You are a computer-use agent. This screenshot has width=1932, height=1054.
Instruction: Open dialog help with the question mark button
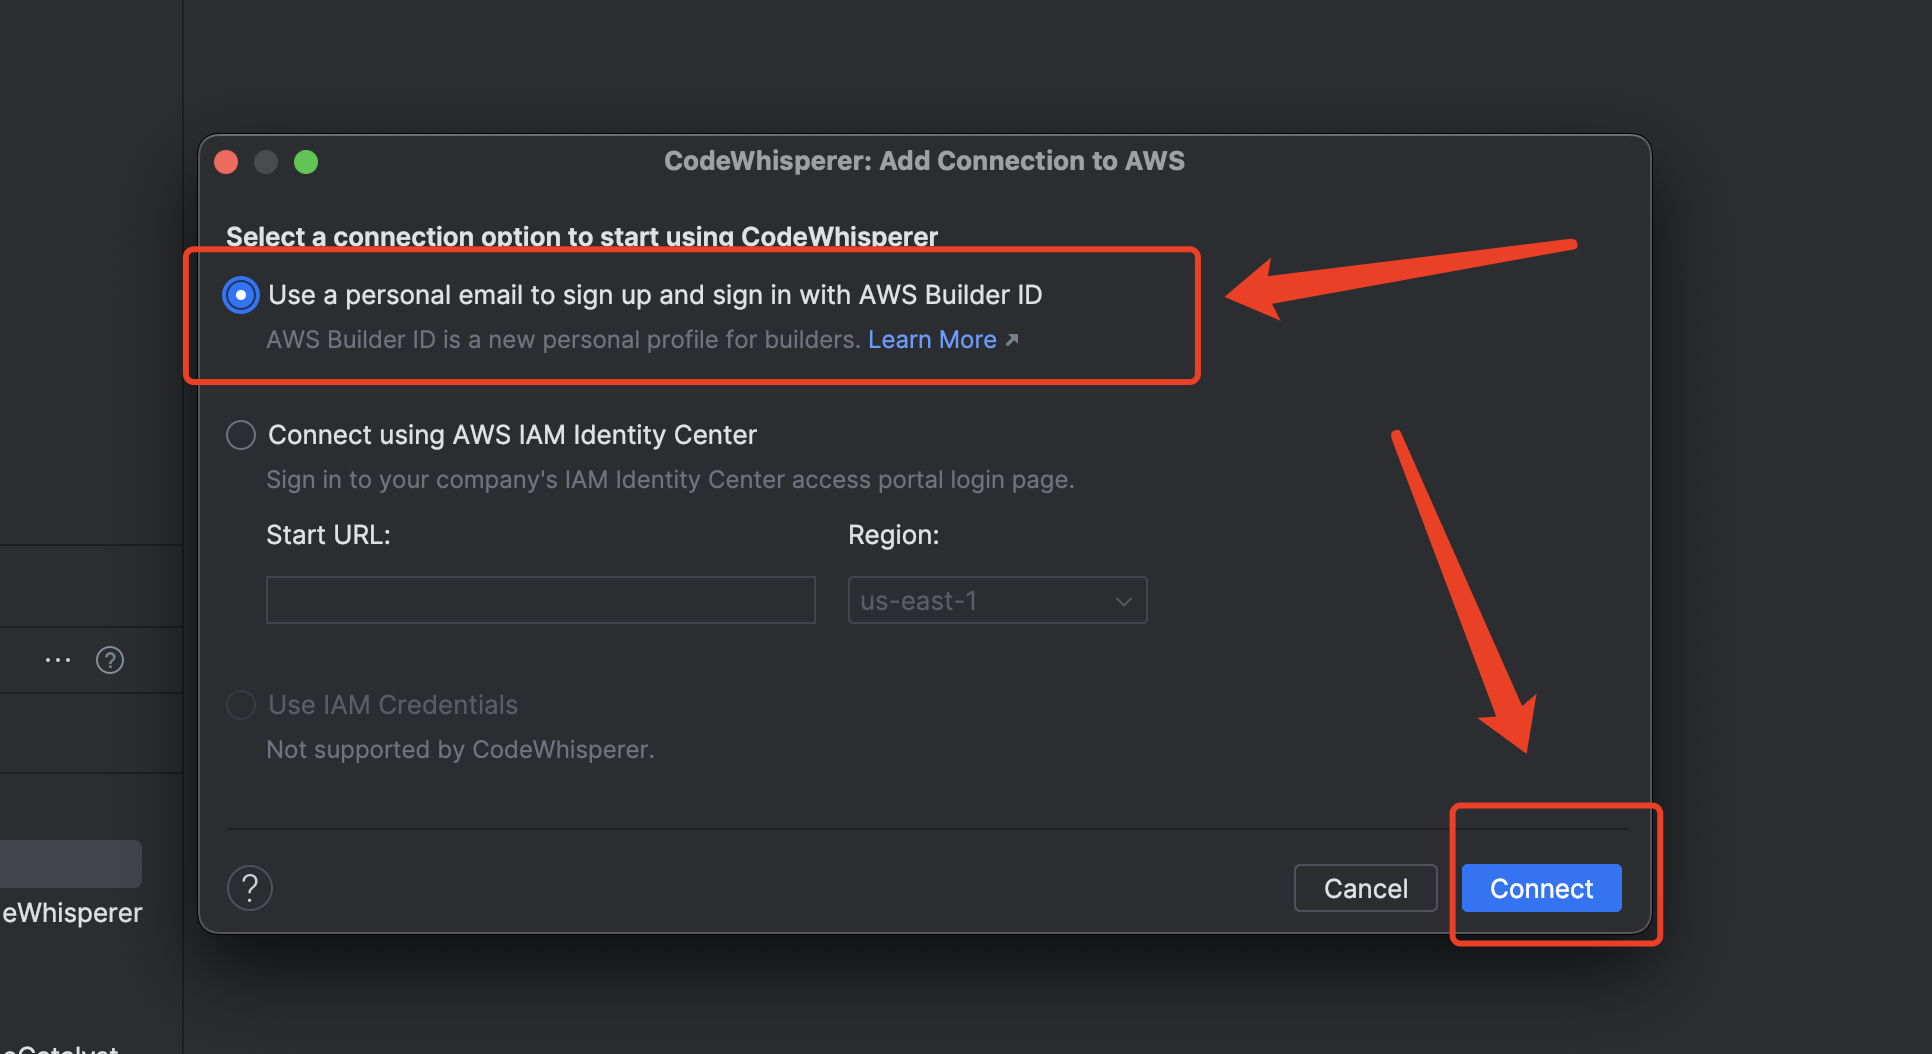point(250,888)
